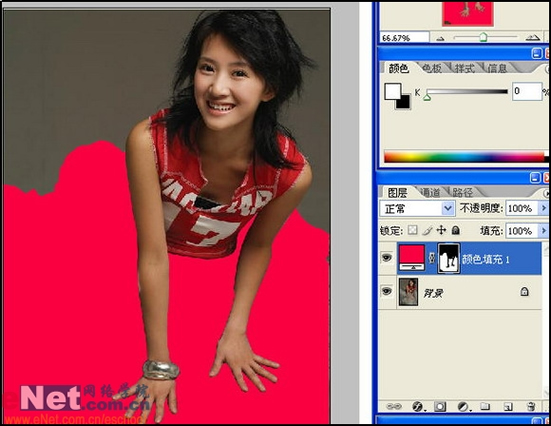Select the 背景 layer name
The width and height of the screenshot is (551, 426).
point(433,293)
